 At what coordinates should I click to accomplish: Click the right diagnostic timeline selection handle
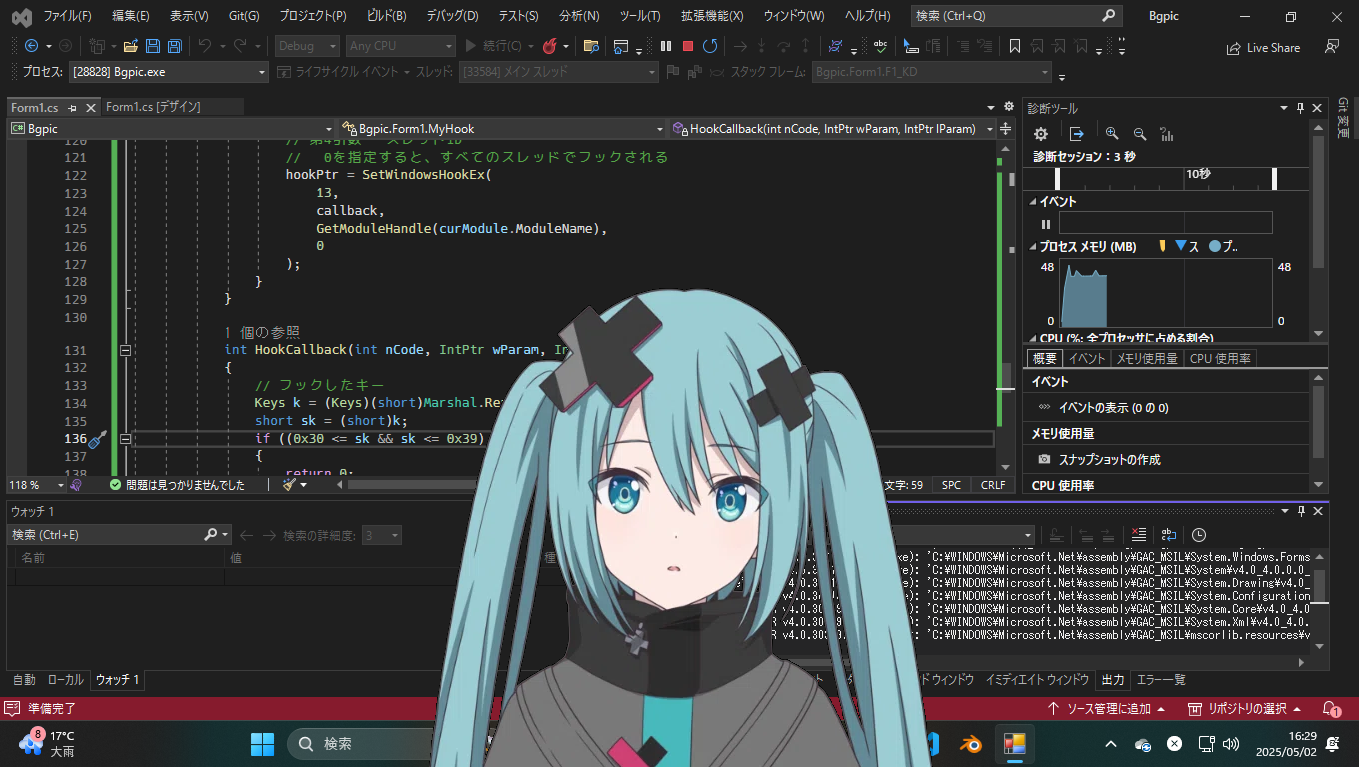click(1274, 179)
